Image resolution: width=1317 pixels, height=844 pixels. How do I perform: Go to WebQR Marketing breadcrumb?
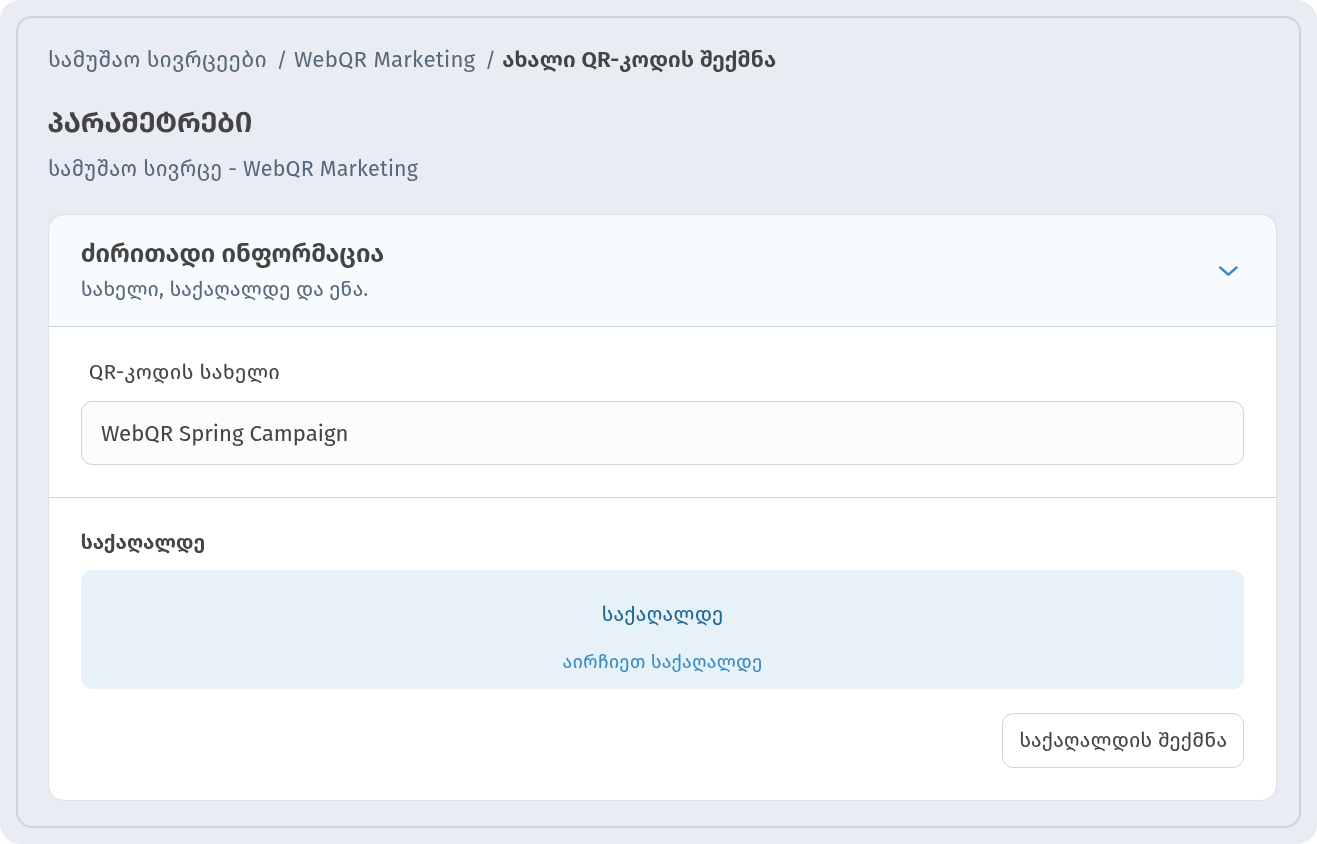tap(385, 60)
